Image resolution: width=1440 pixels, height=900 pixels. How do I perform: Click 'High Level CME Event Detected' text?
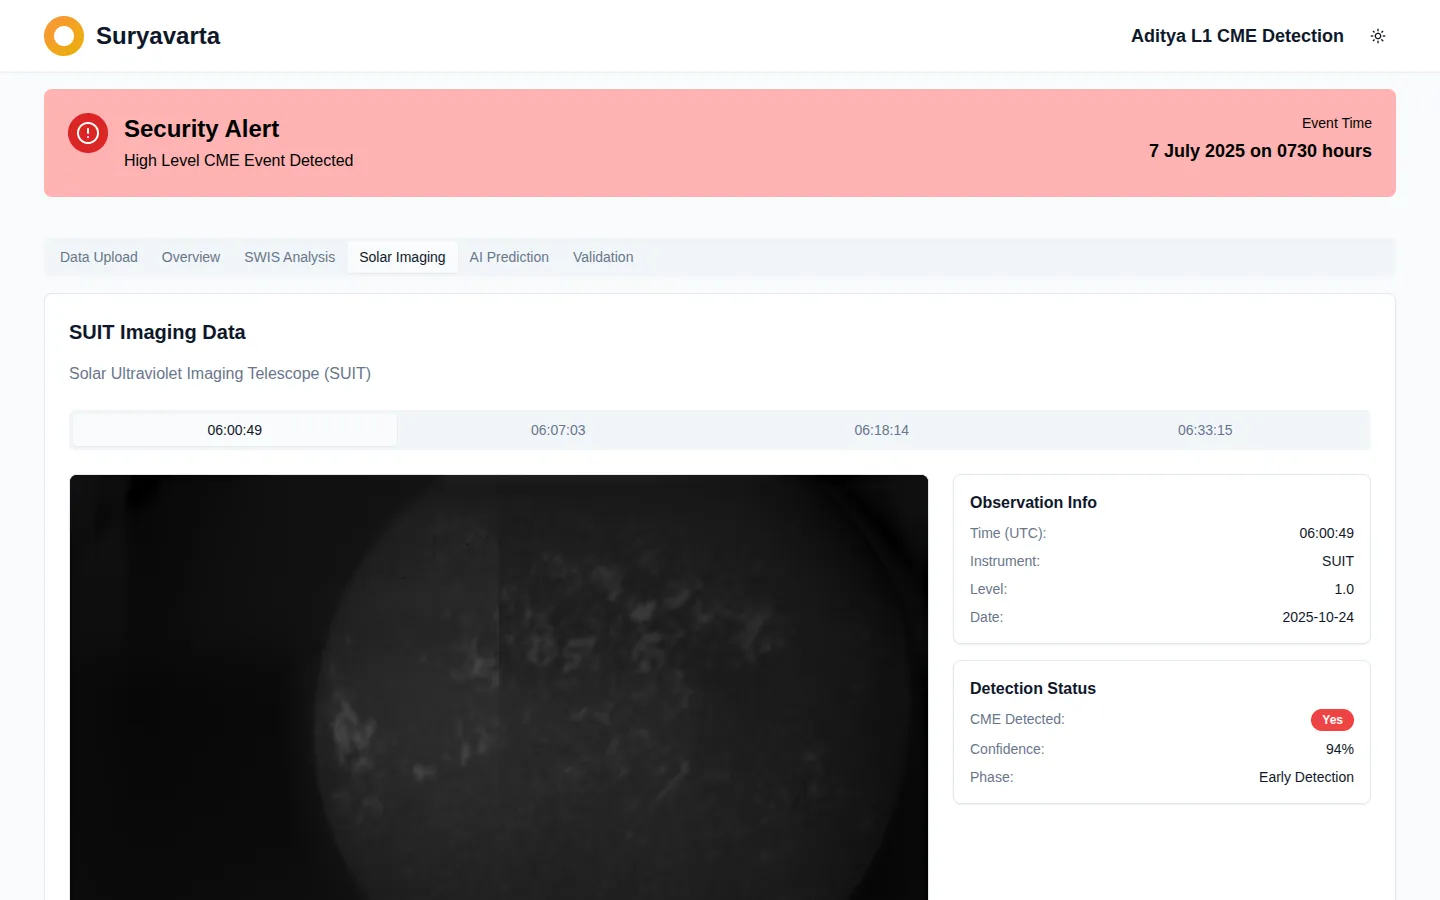click(239, 160)
